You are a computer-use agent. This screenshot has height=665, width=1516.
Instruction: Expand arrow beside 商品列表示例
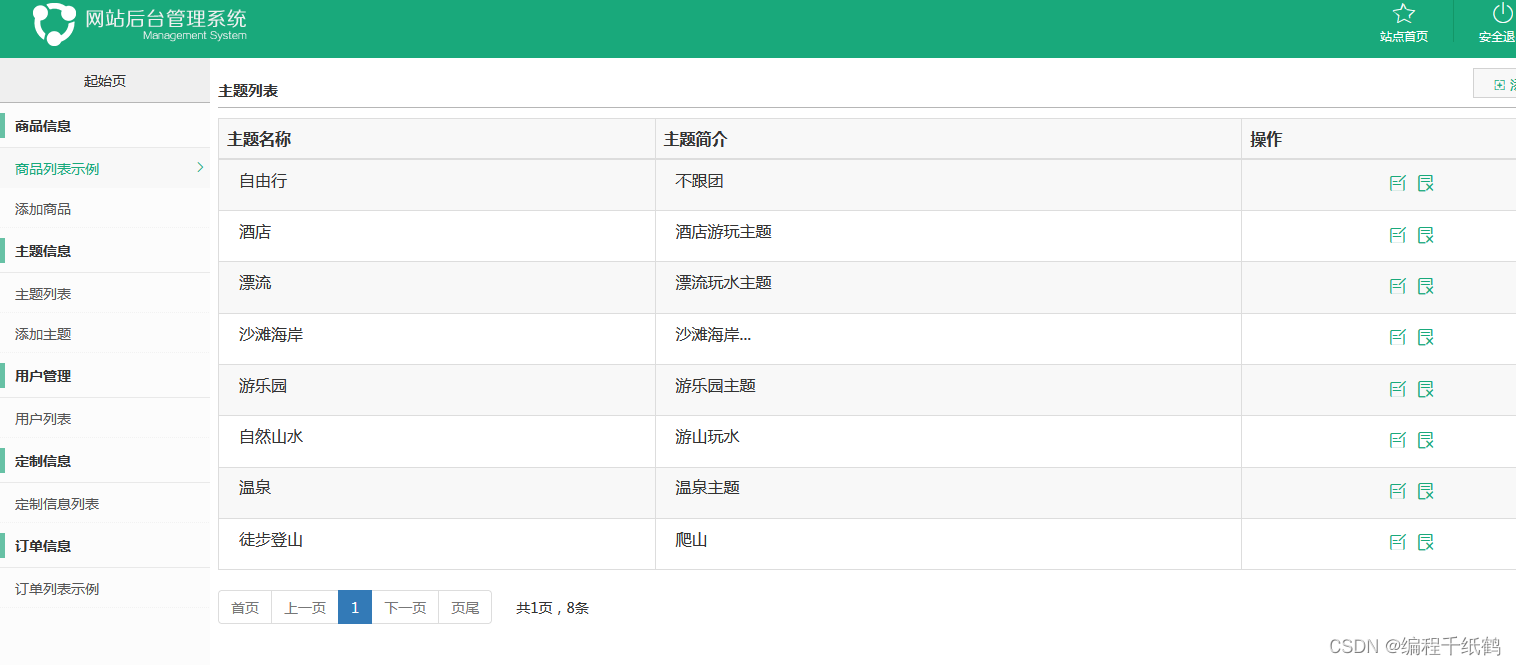pyautogui.click(x=200, y=167)
